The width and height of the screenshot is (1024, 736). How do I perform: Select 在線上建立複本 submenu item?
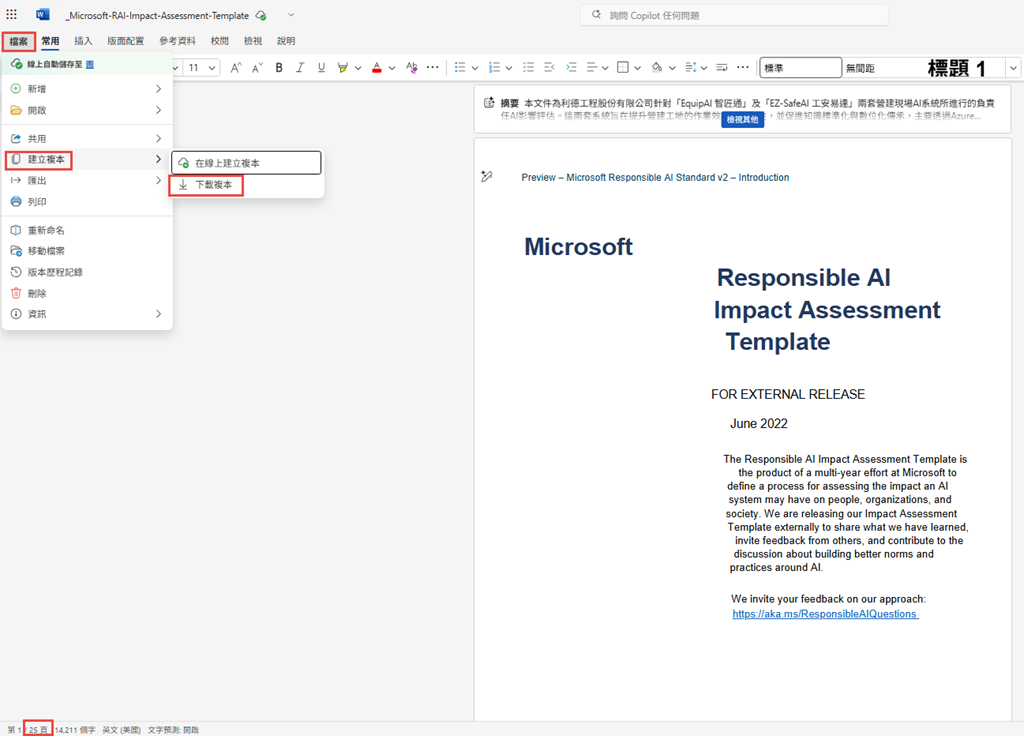pos(246,163)
